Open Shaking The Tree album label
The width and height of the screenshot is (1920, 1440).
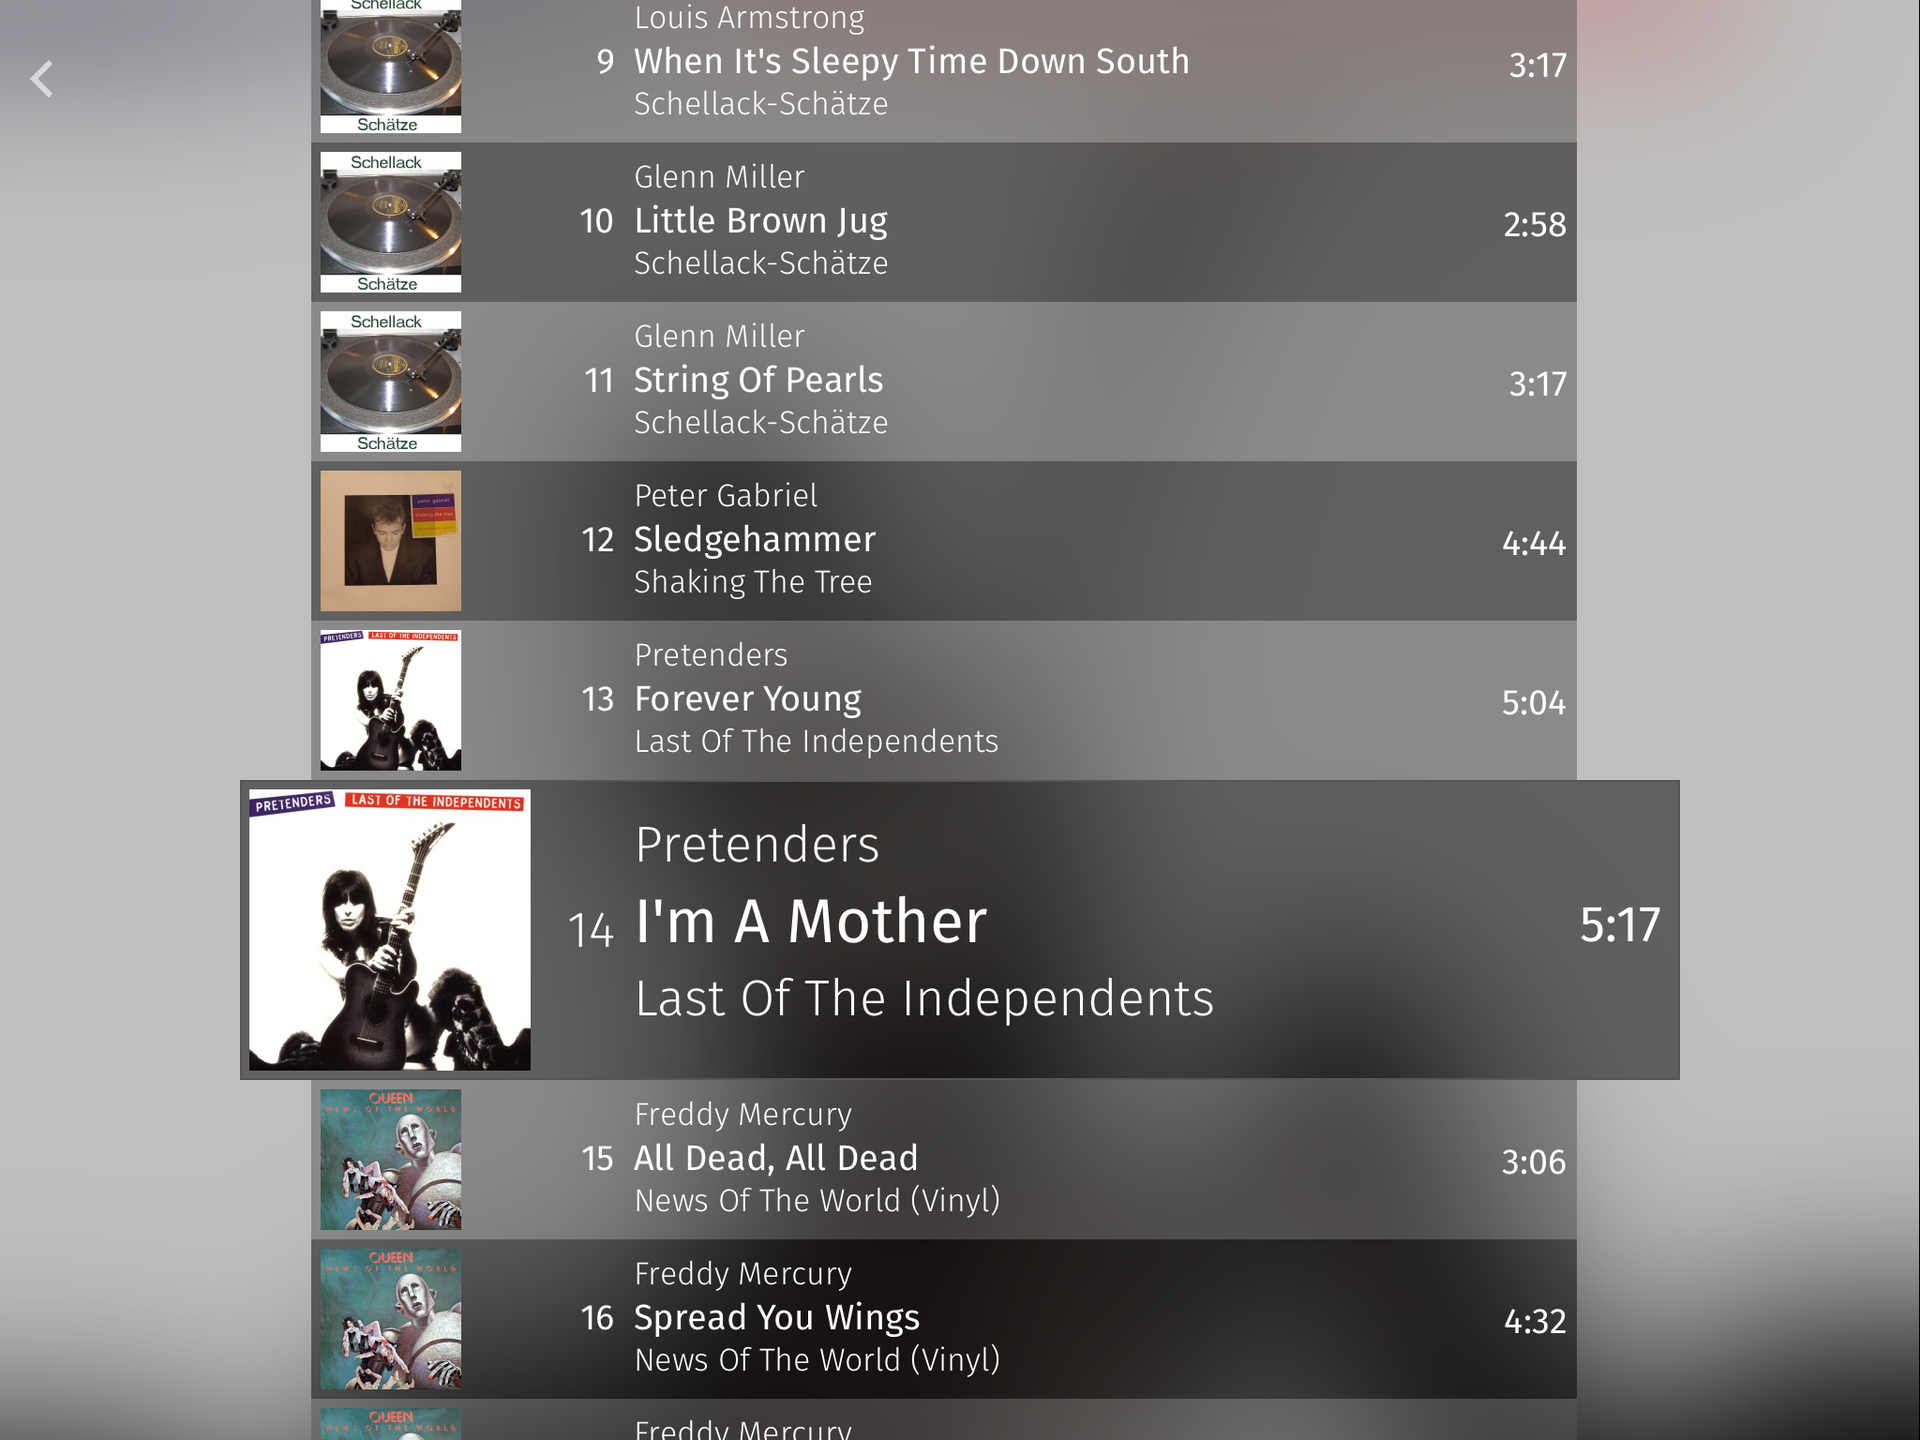pos(753,582)
